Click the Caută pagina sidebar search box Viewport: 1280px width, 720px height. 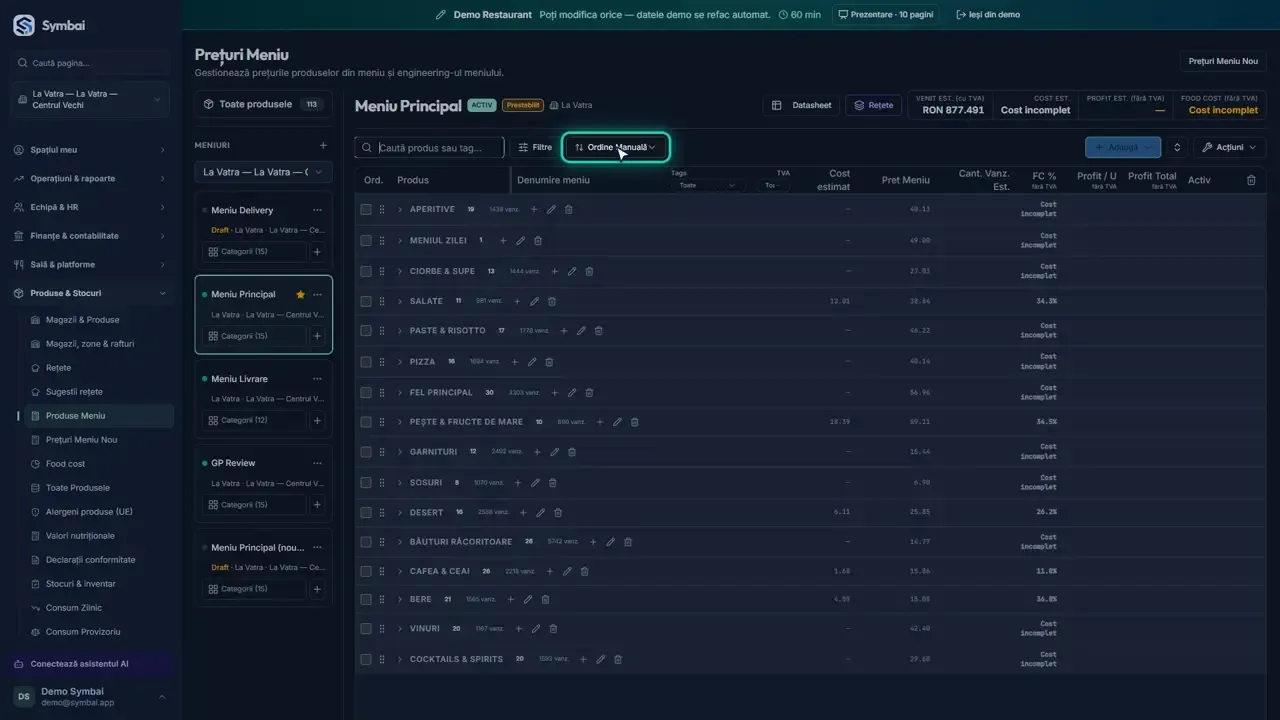[x=91, y=63]
